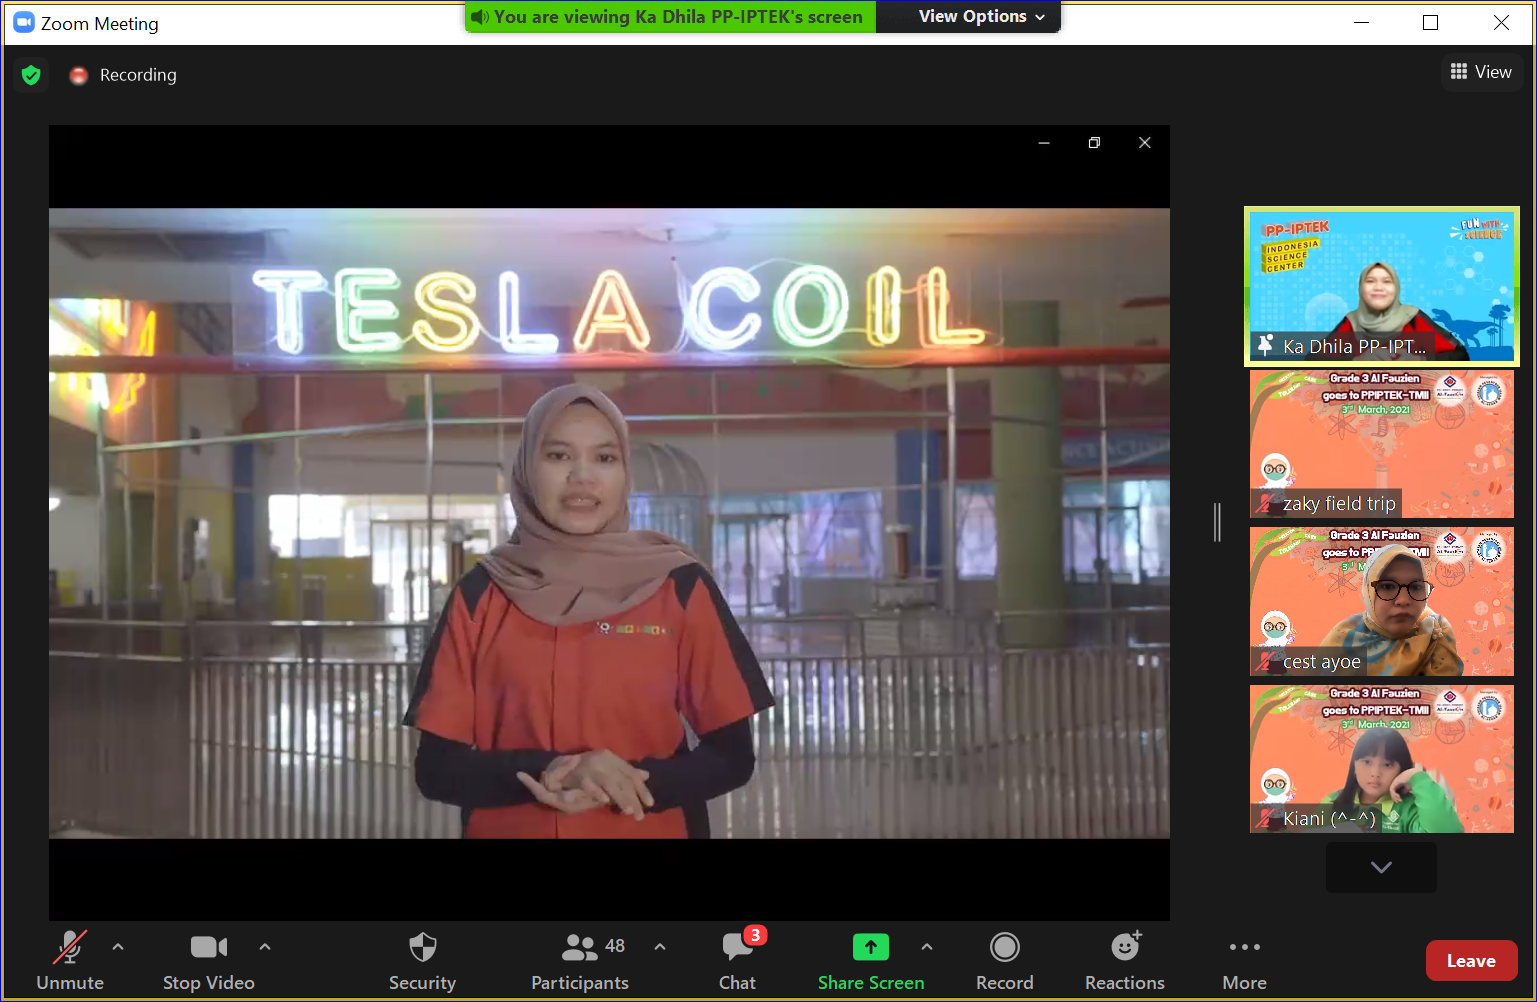Open the More options menu
Viewport: 1537px width, 1002px height.
point(1245,961)
